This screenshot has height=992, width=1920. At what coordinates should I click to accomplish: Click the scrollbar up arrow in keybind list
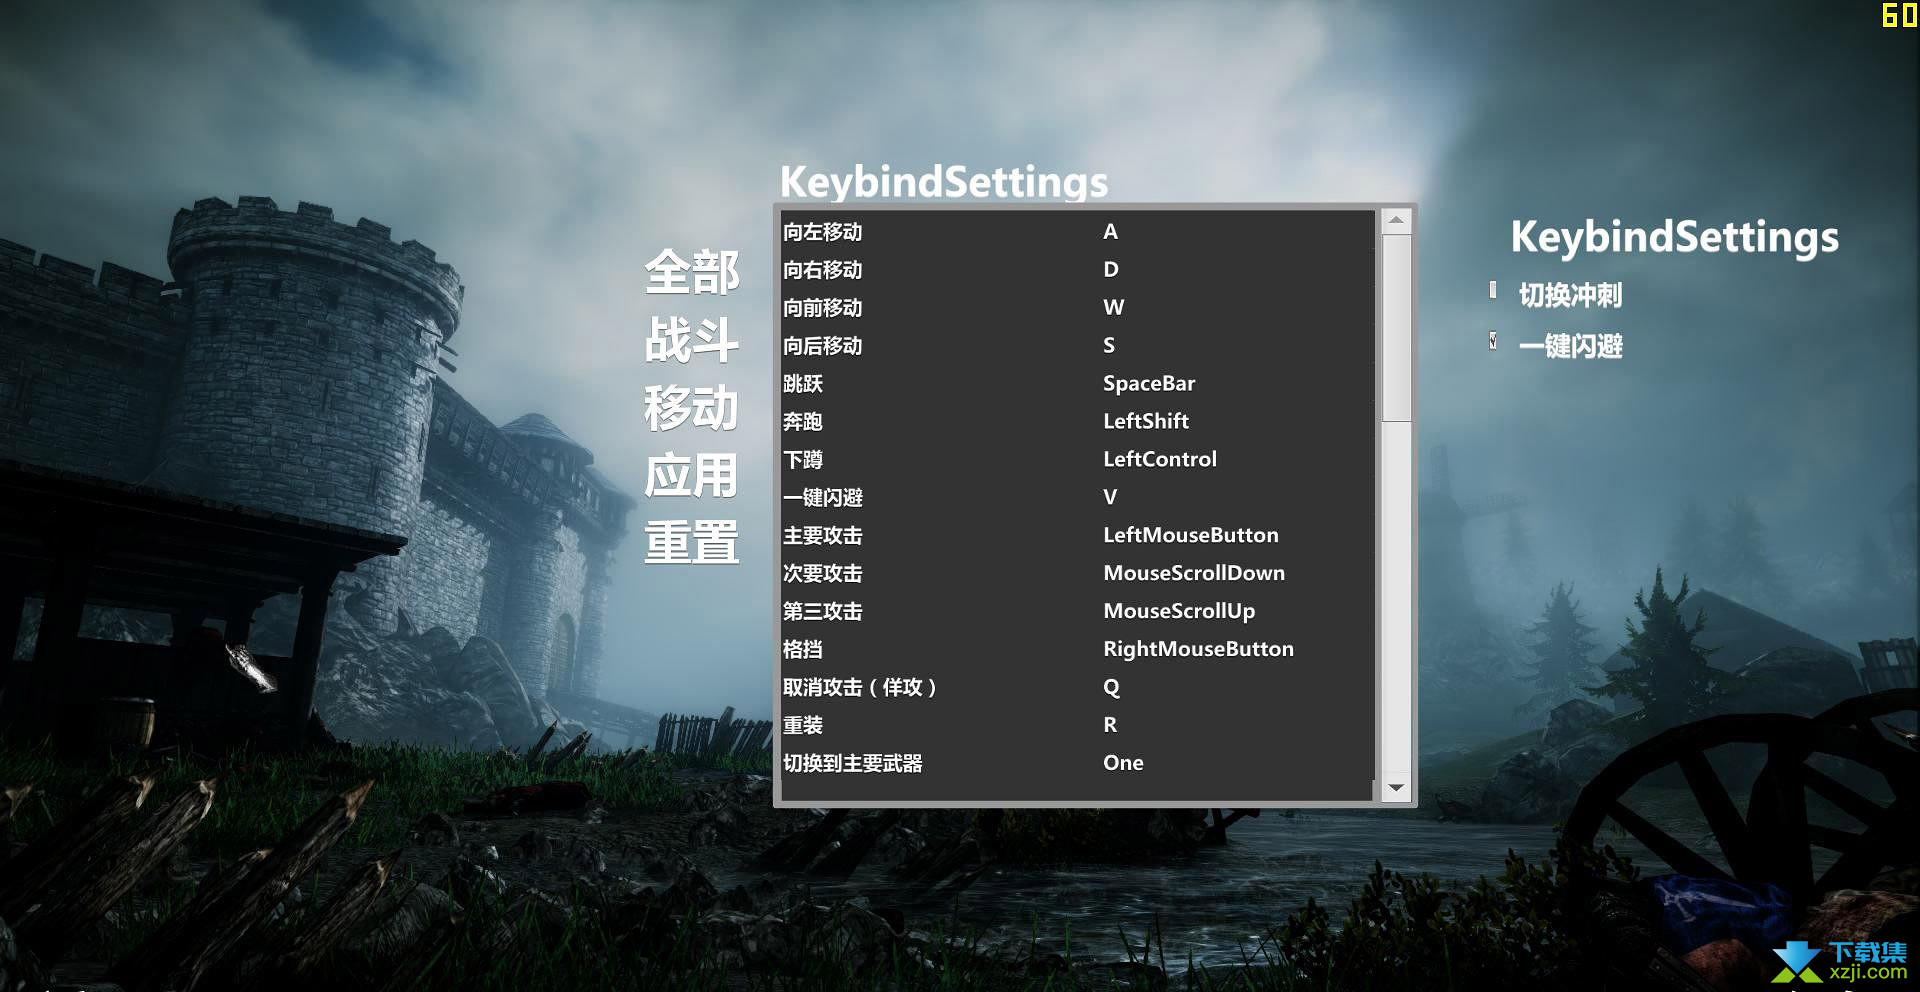coord(1396,220)
